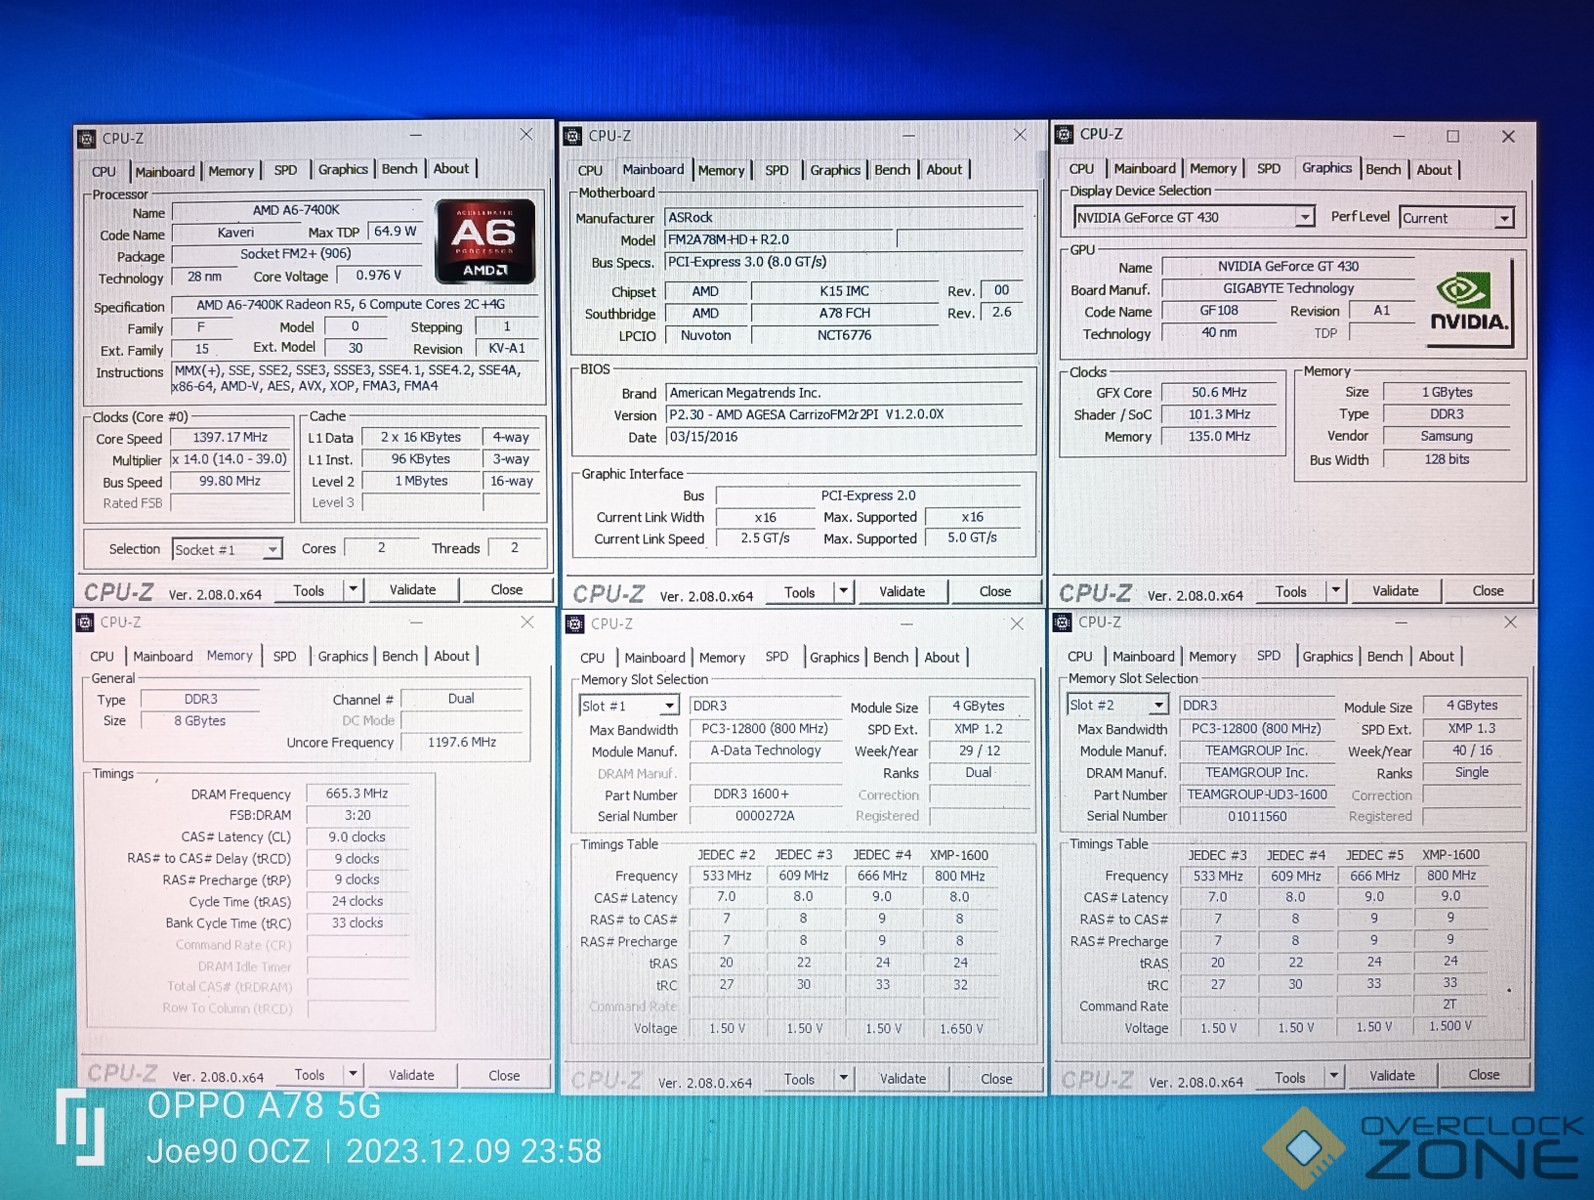Screen dimensions: 1594x1200
Task: Click the Tools button in the AMD A6-7400K CPU window
Action: [x=309, y=590]
